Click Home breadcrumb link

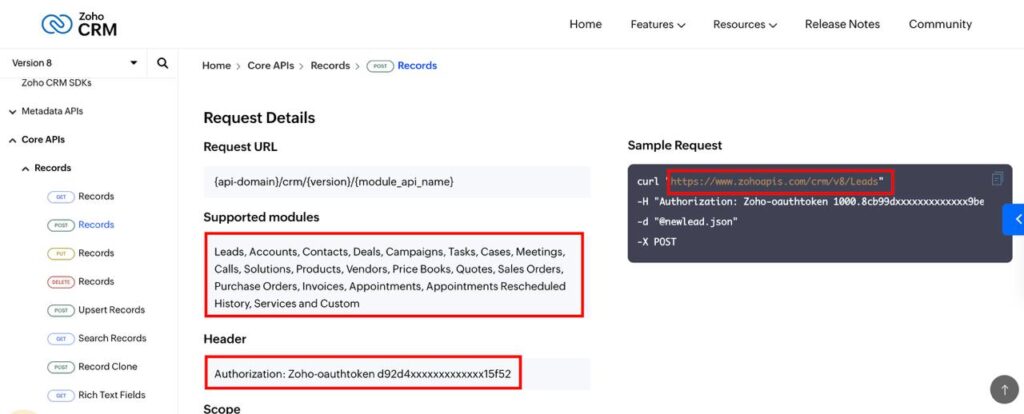pos(216,66)
